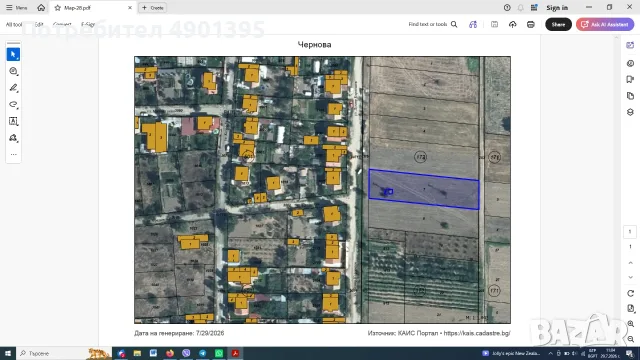Image resolution: width=640 pixels, height=360 pixels.
Task: Open the Menu hamburger
Action: (x=16, y=8)
